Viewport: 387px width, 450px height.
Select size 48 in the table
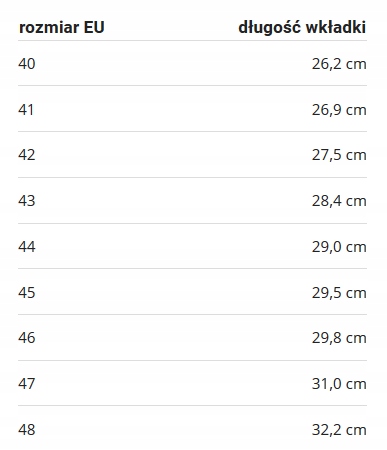(x=27, y=430)
